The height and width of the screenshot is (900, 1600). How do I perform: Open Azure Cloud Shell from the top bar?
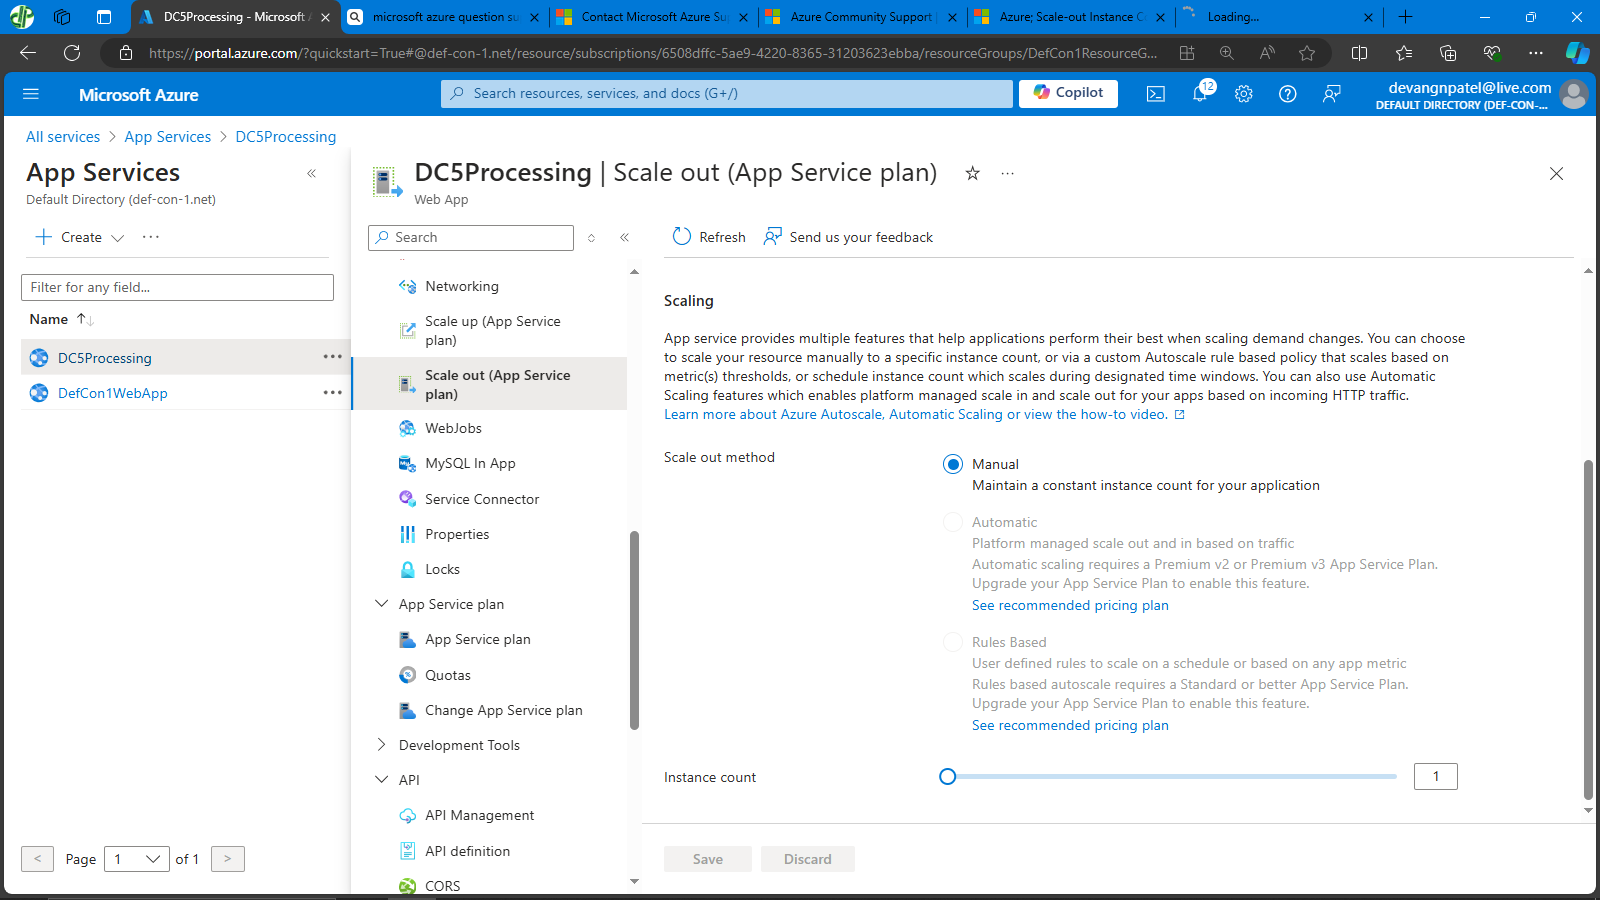[x=1155, y=93]
